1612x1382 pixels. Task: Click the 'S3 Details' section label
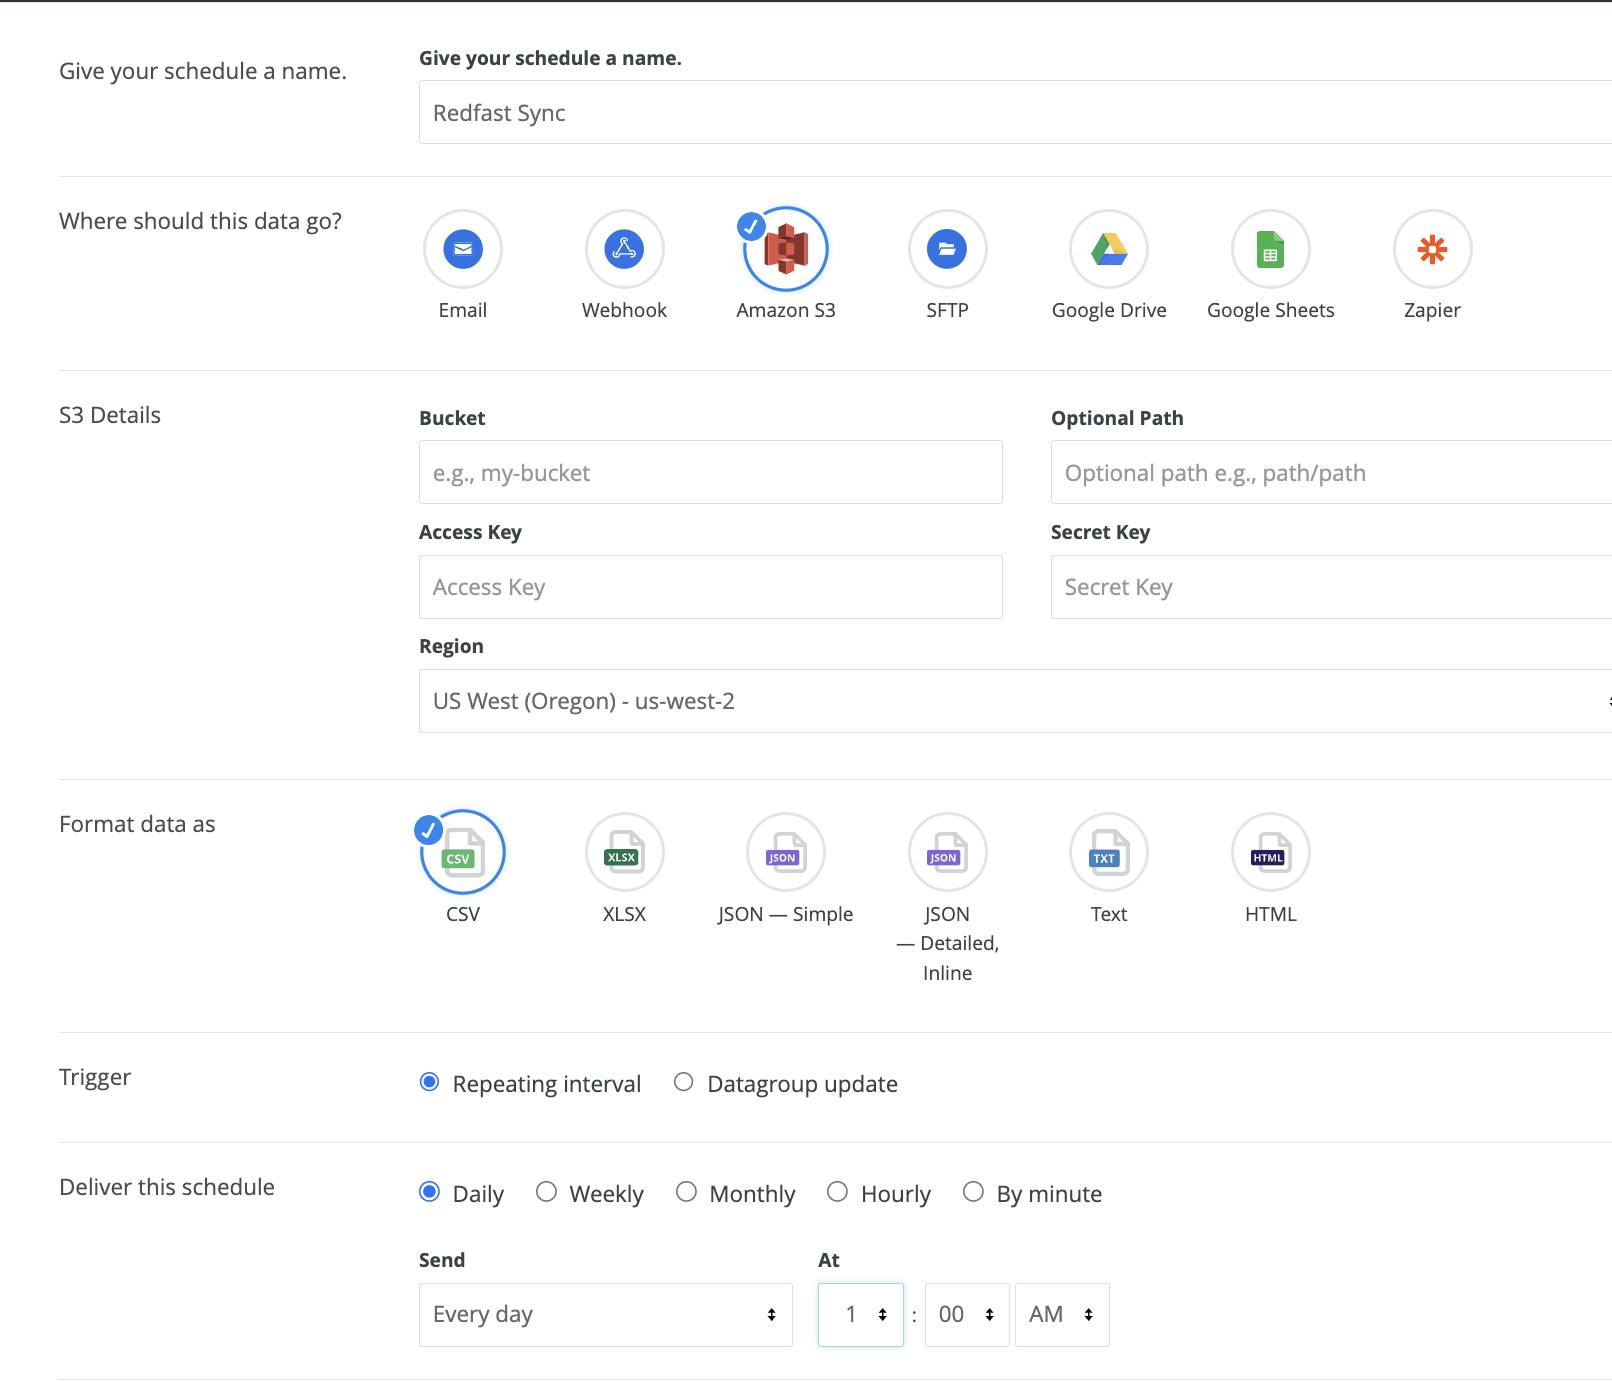point(110,415)
